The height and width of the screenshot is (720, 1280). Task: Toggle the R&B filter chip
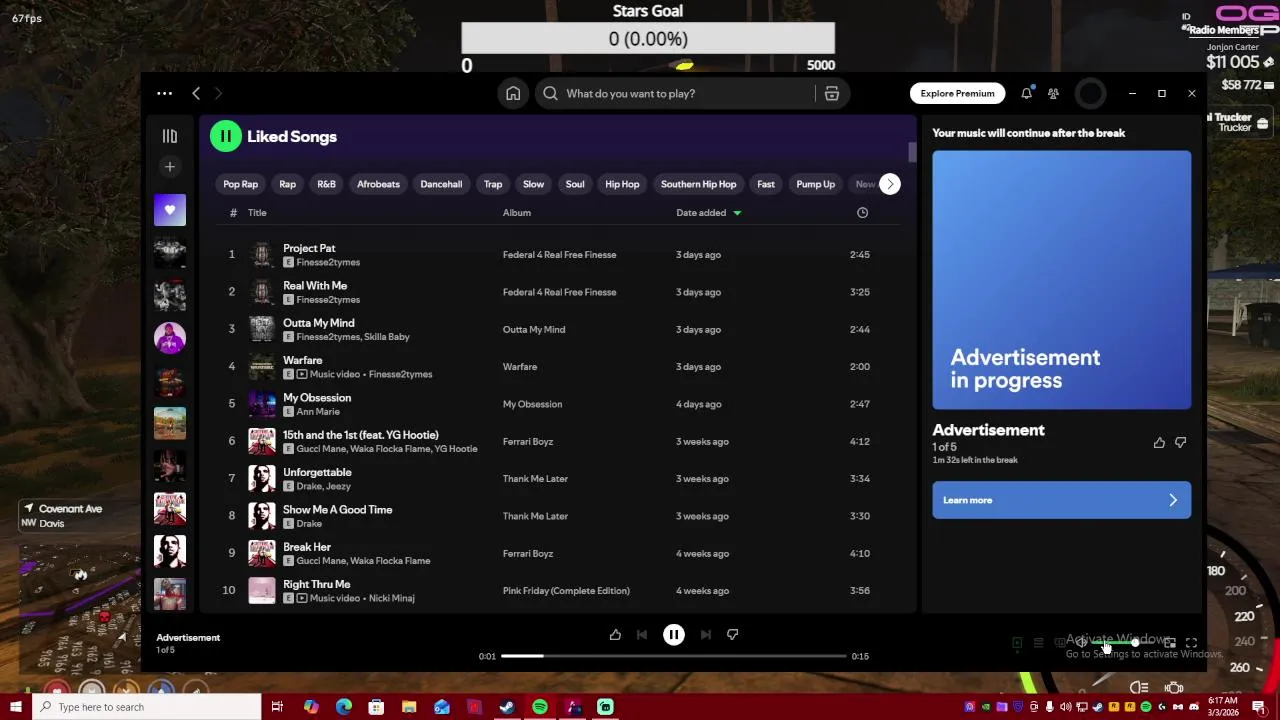tap(326, 184)
